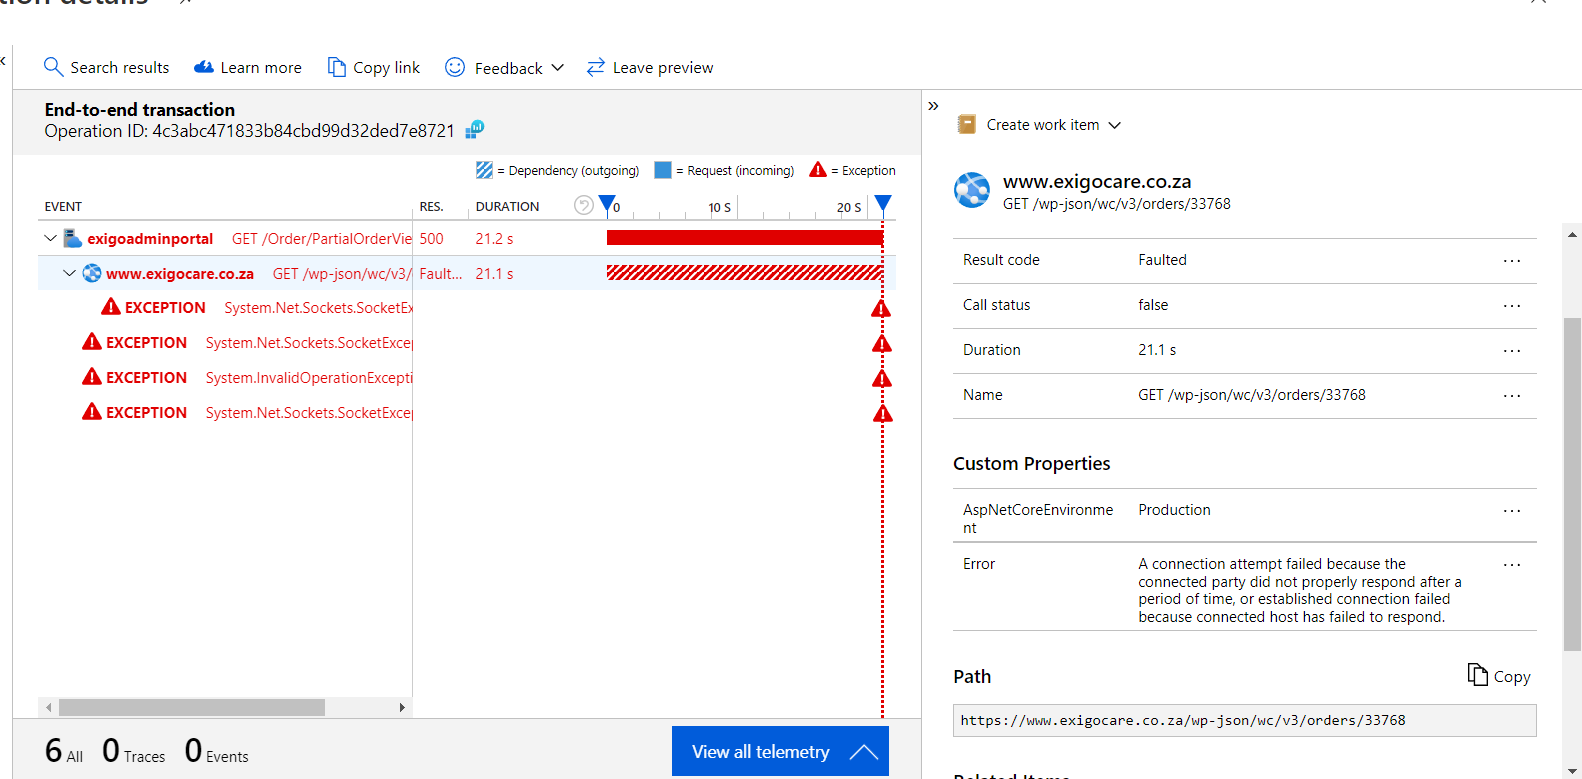Collapse the www.exigocare.co.za tree node
The height and width of the screenshot is (779, 1582).
[x=69, y=273]
